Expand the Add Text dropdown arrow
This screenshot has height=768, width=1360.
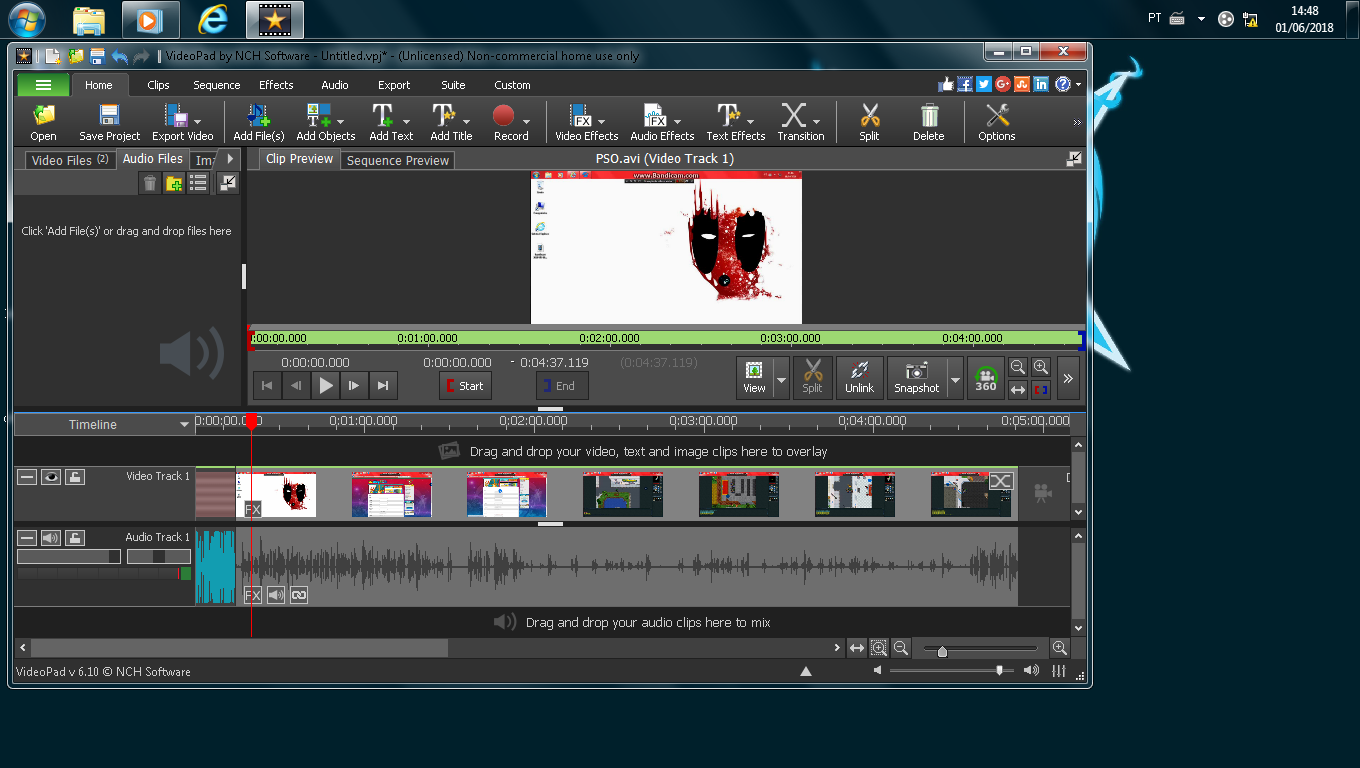coord(406,122)
